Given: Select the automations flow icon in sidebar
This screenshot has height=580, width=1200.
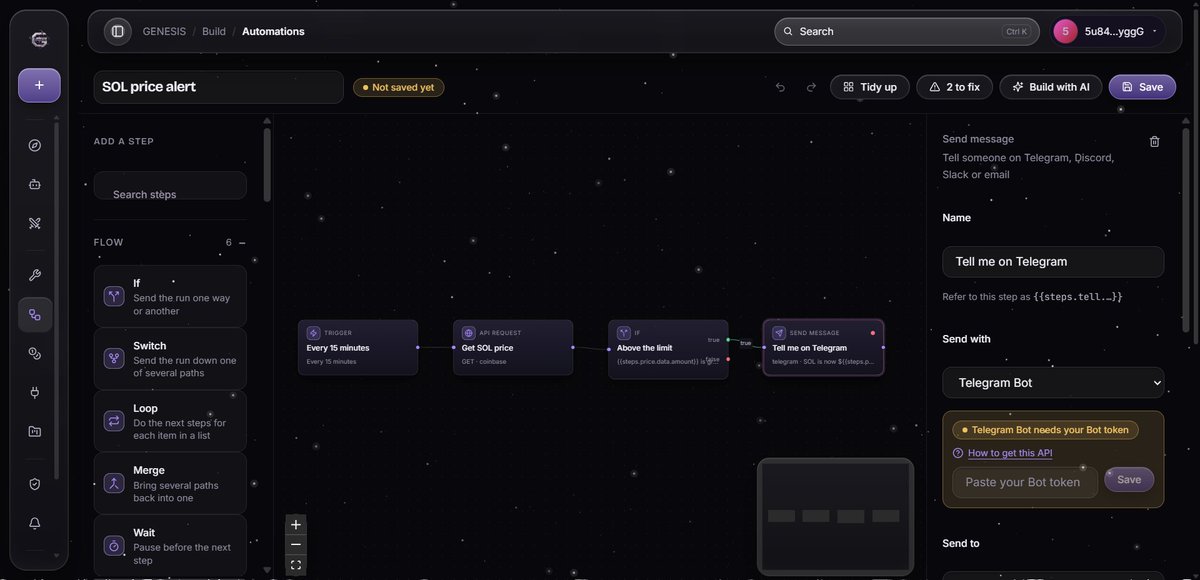Looking at the screenshot, I should [x=35, y=315].
